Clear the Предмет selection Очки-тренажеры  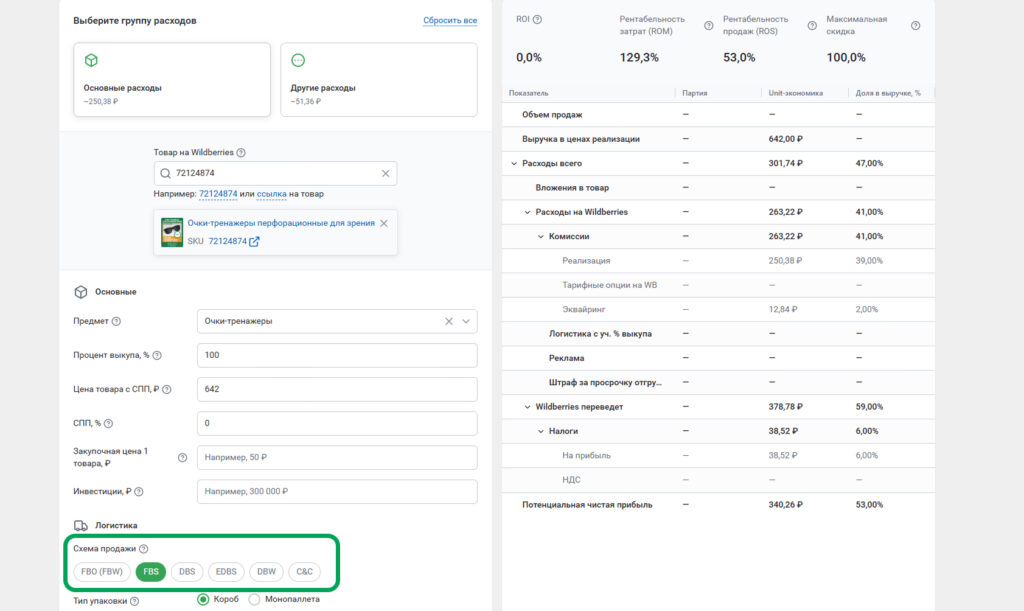pyautogui.click(x=449, y=321)
